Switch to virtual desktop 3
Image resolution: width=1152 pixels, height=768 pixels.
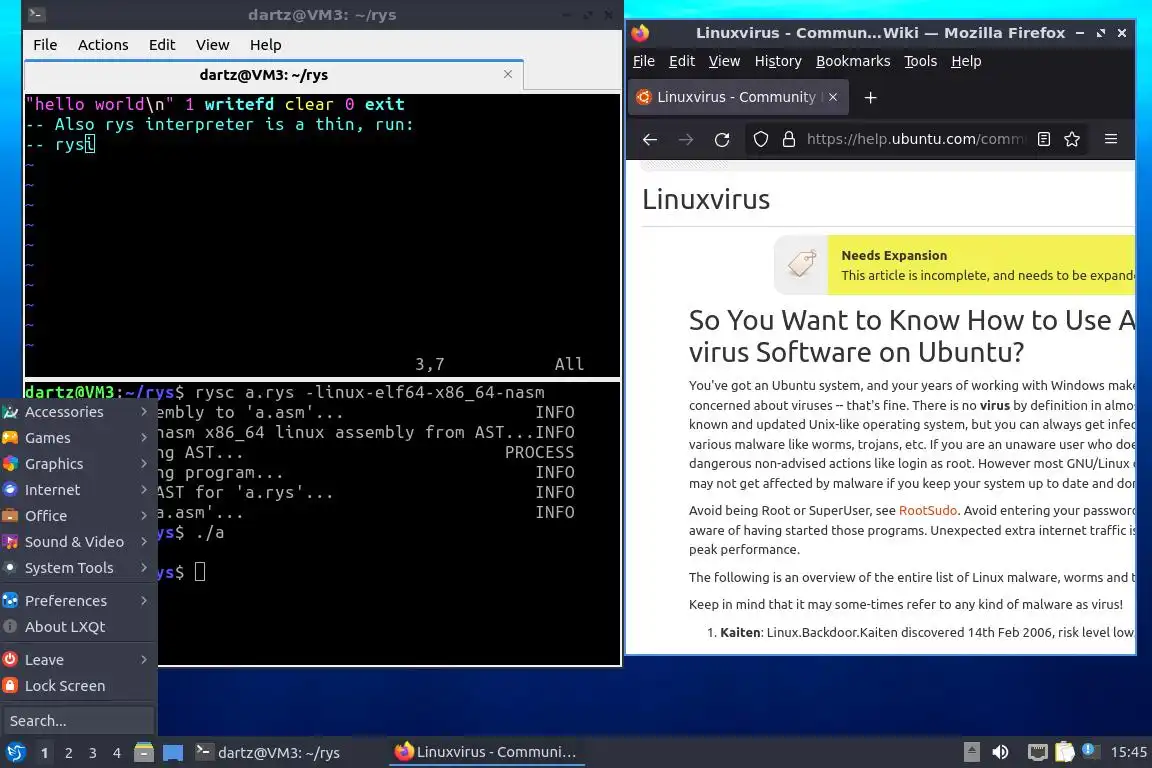tap(93, 753)
